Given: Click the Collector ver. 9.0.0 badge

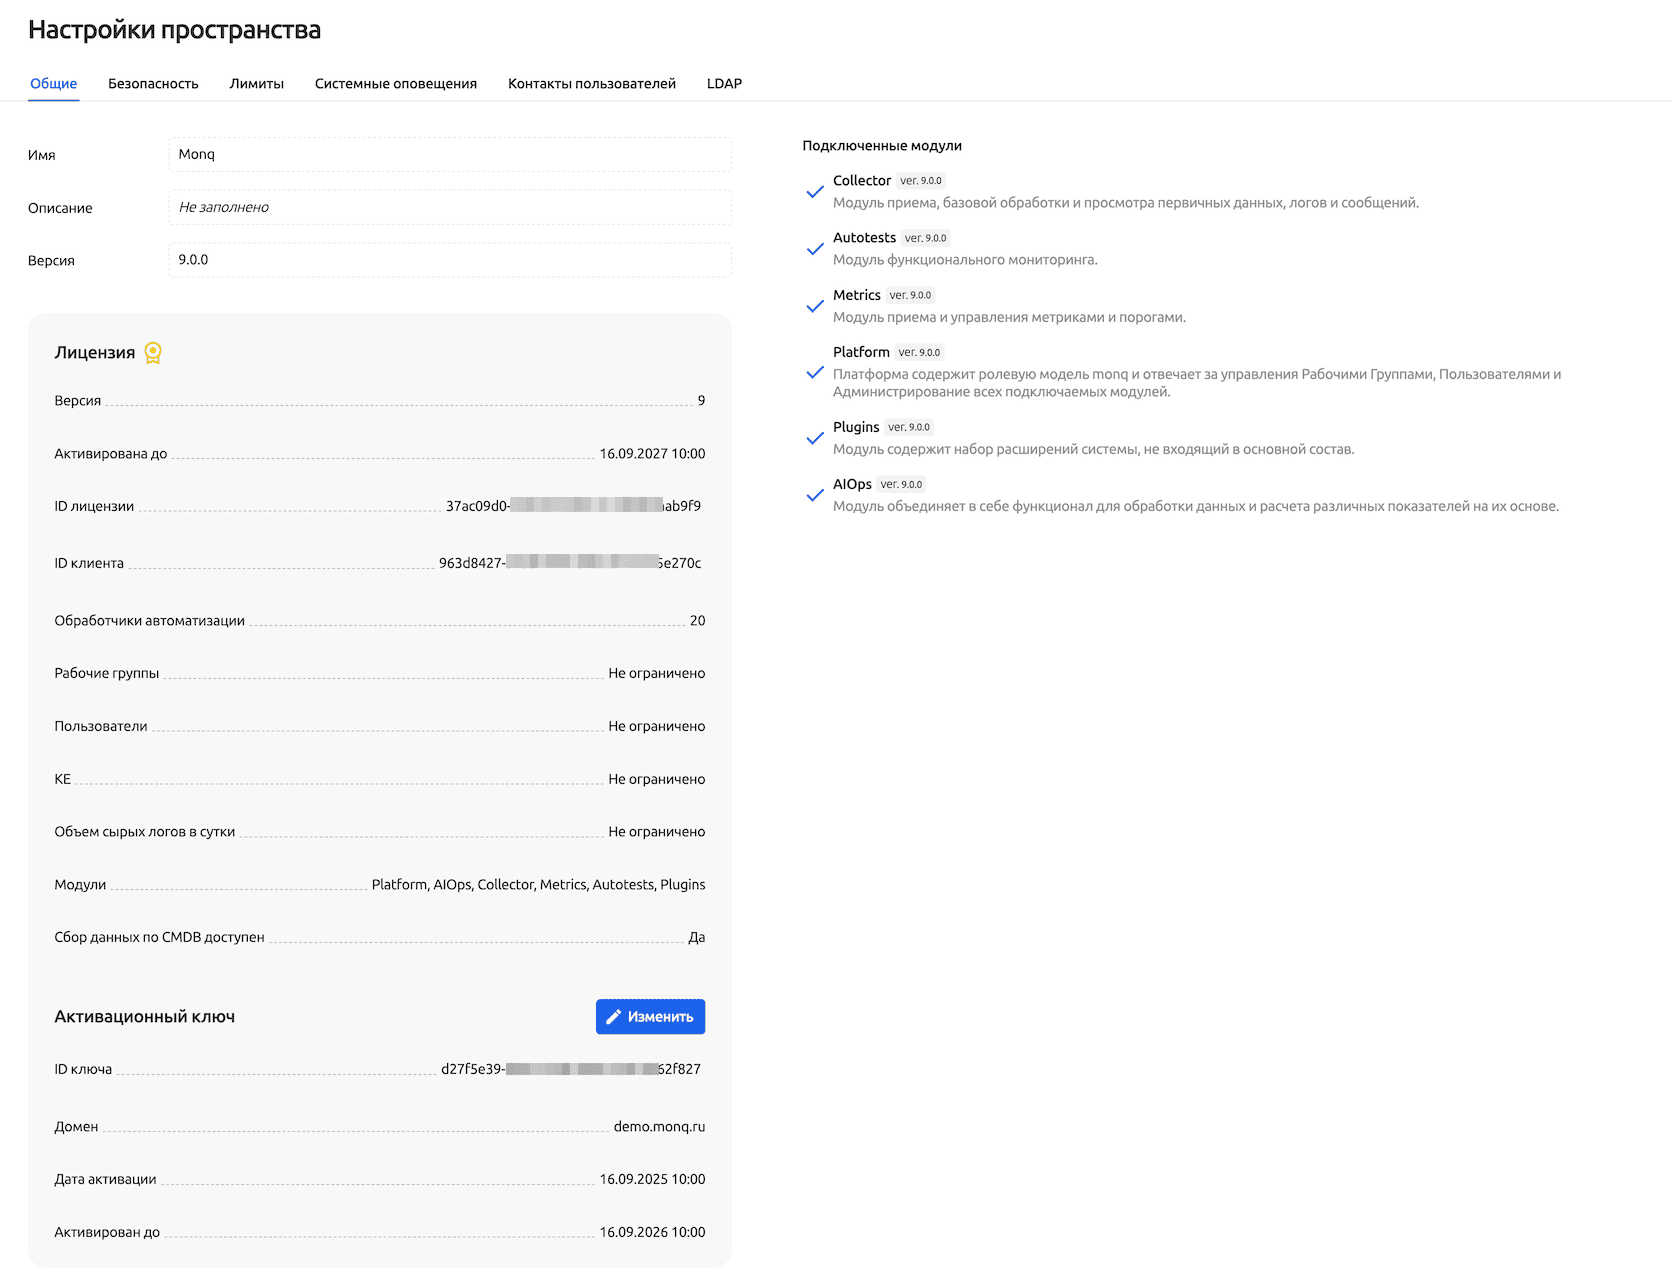Looking at the screenshot, I should pos(921,181).
